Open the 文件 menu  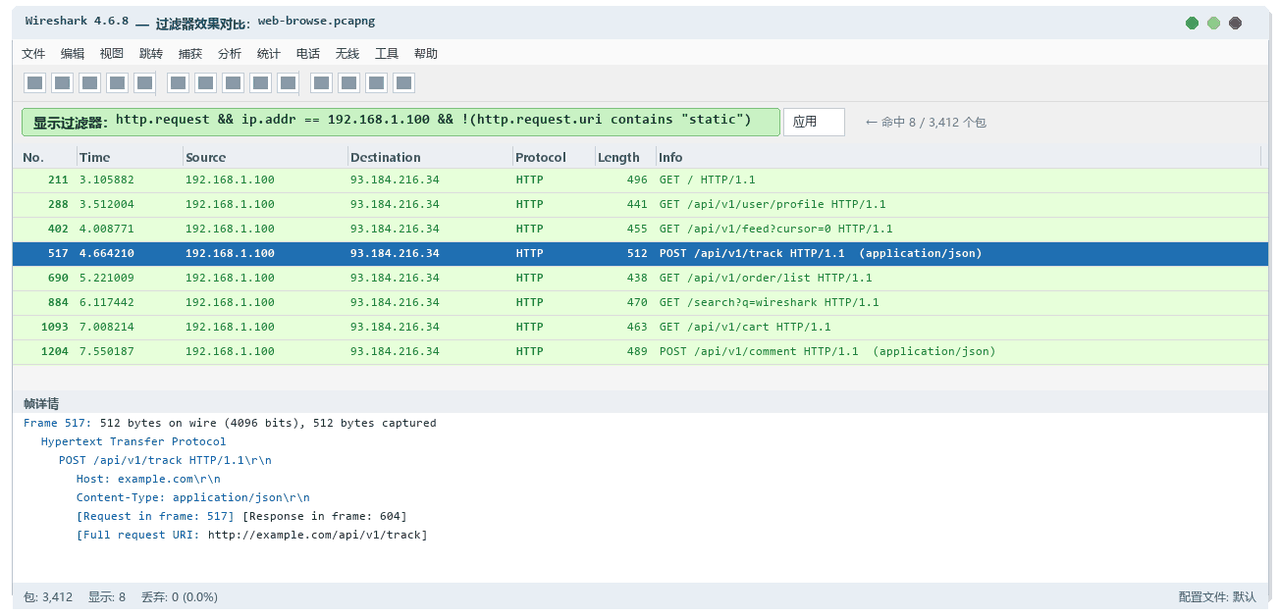[x=34, y=54]
